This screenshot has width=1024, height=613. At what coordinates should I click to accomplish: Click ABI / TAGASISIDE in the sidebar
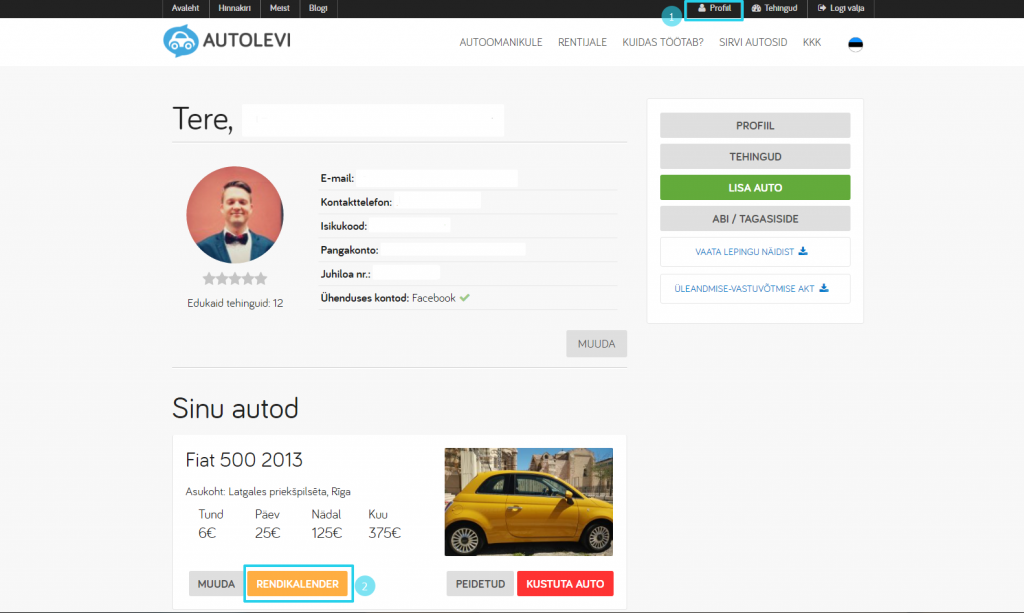754,218
